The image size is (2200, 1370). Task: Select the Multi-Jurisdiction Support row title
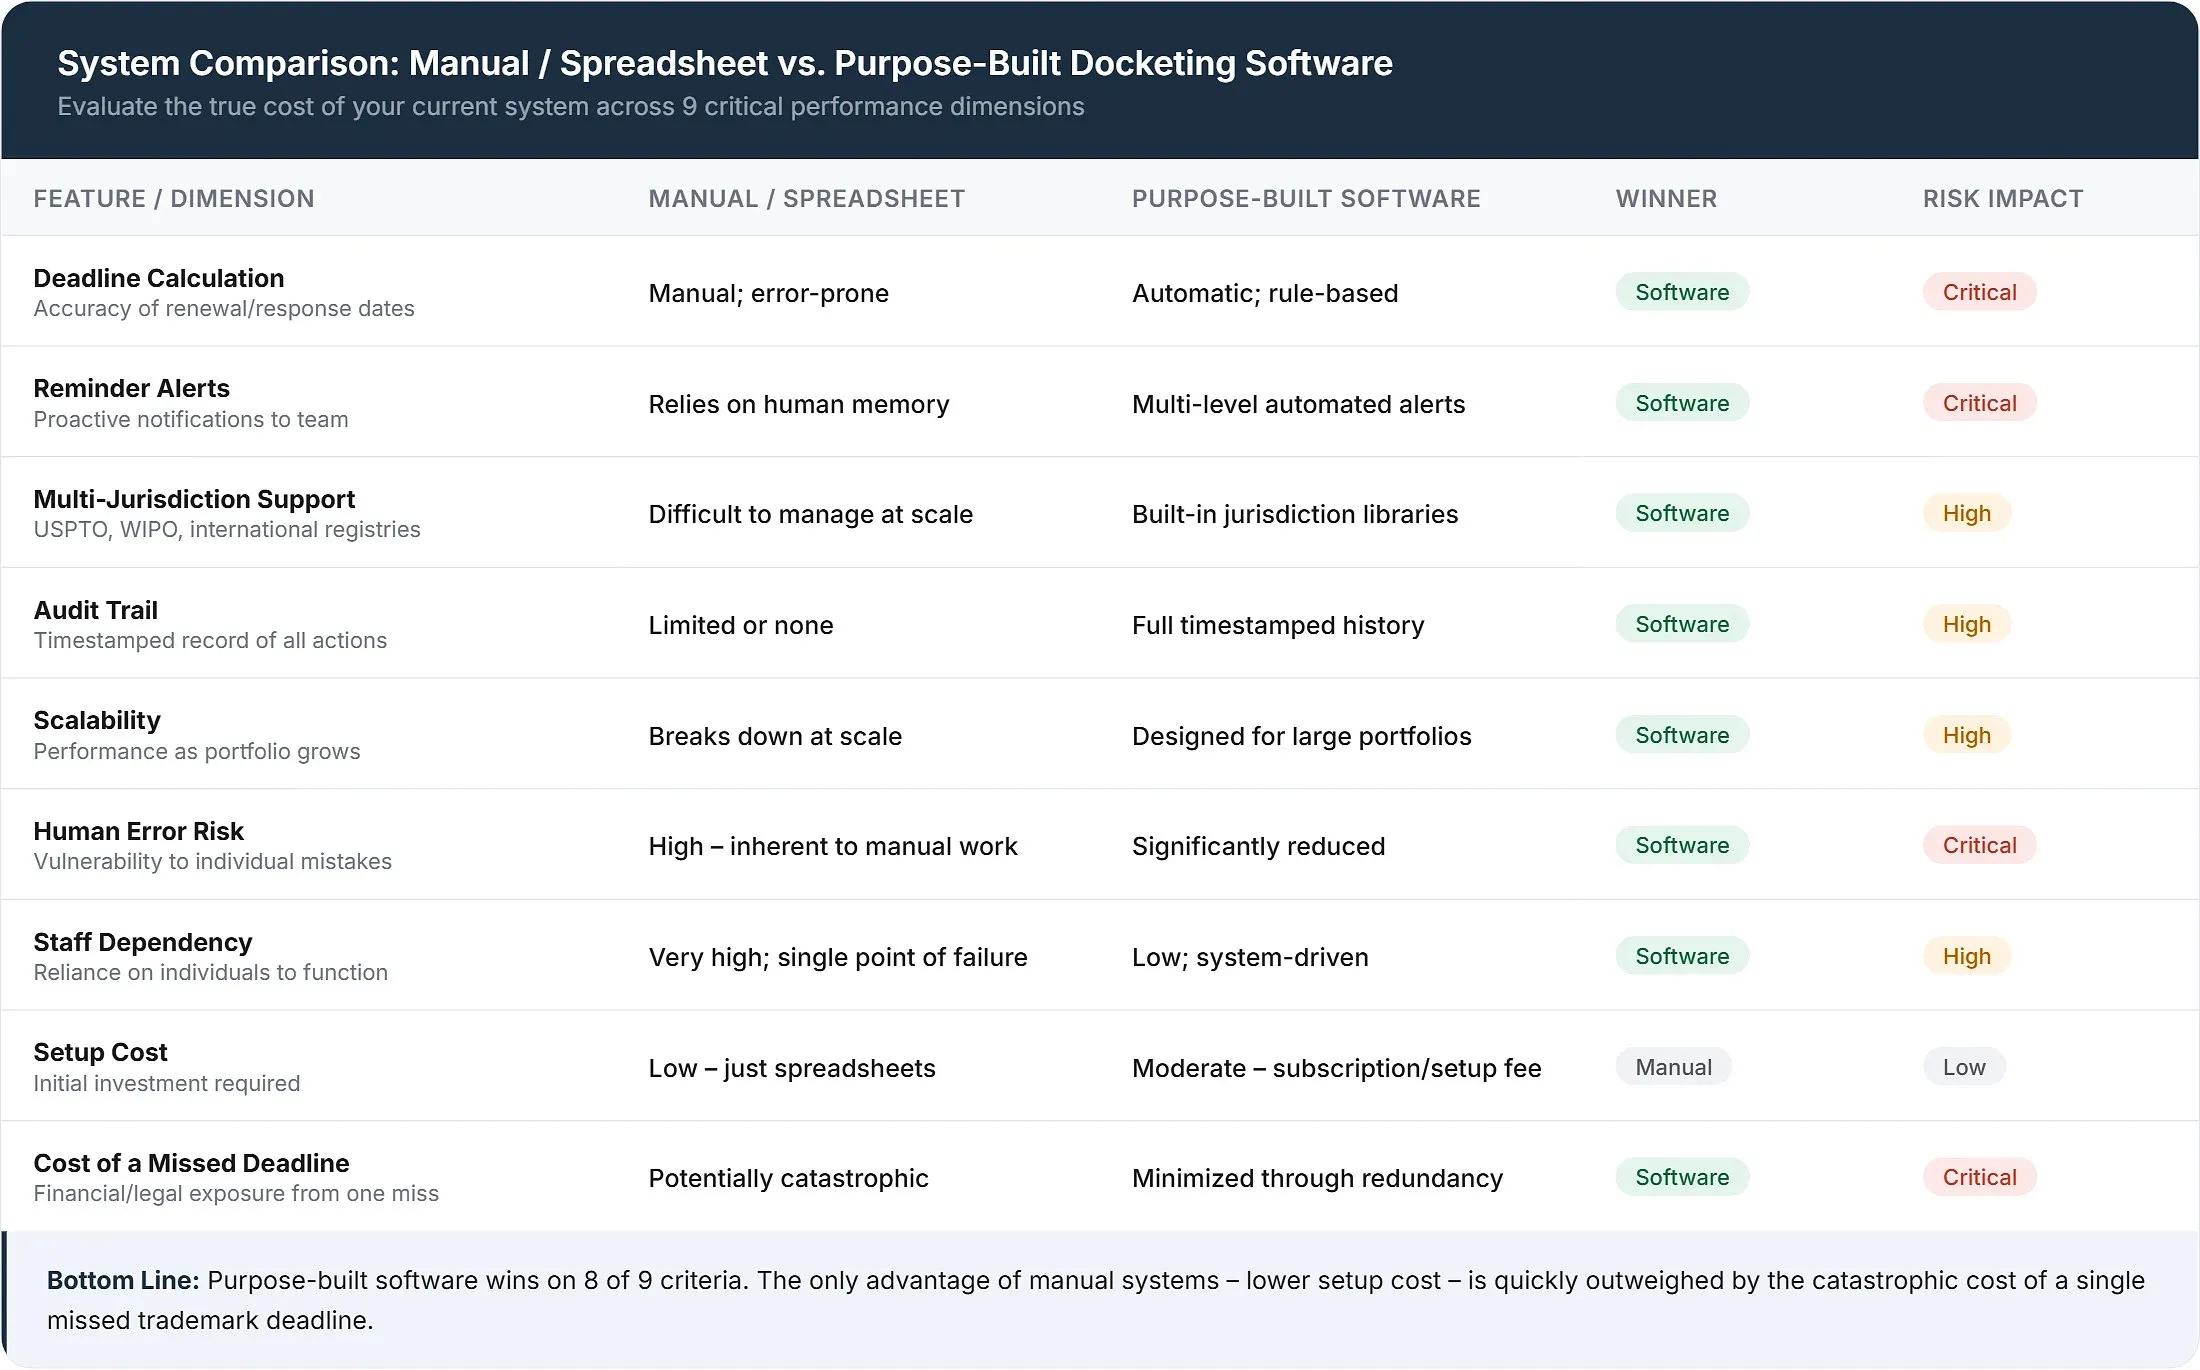(194, 499)
